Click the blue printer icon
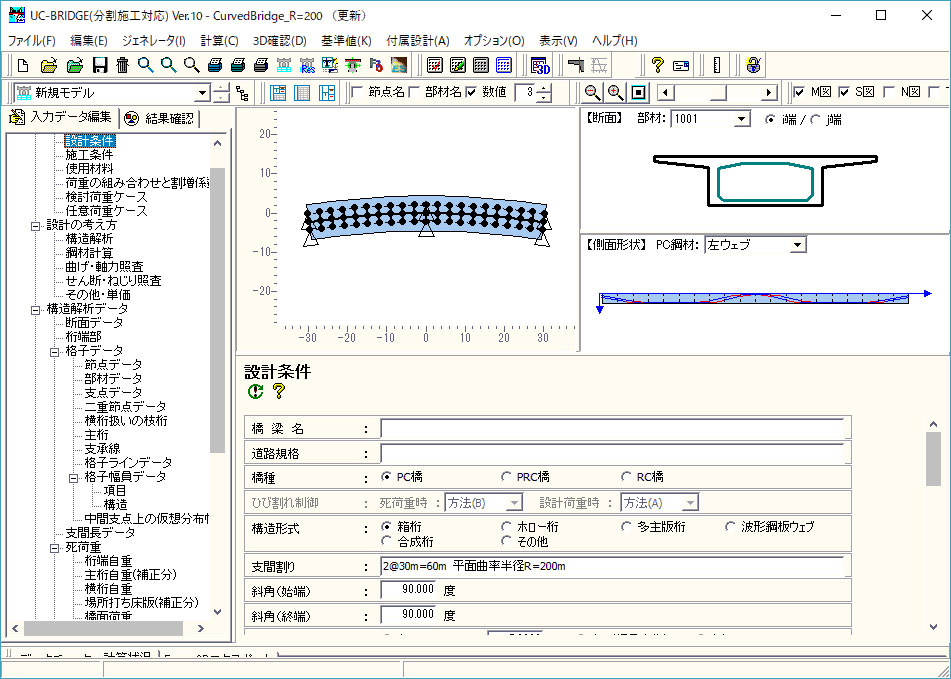This screenshot has height=679, width=951. click(x=215, y=65)
